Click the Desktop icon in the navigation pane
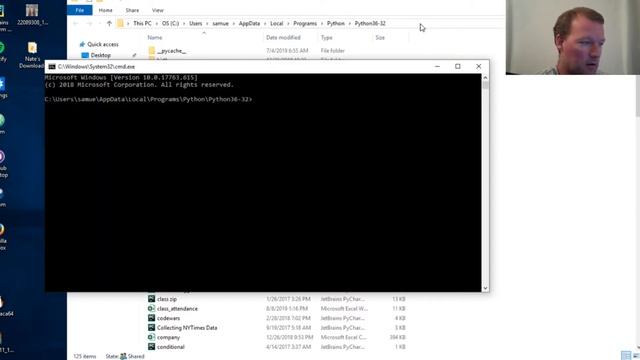Screen dimensions: 640x360 click(85, 55)
